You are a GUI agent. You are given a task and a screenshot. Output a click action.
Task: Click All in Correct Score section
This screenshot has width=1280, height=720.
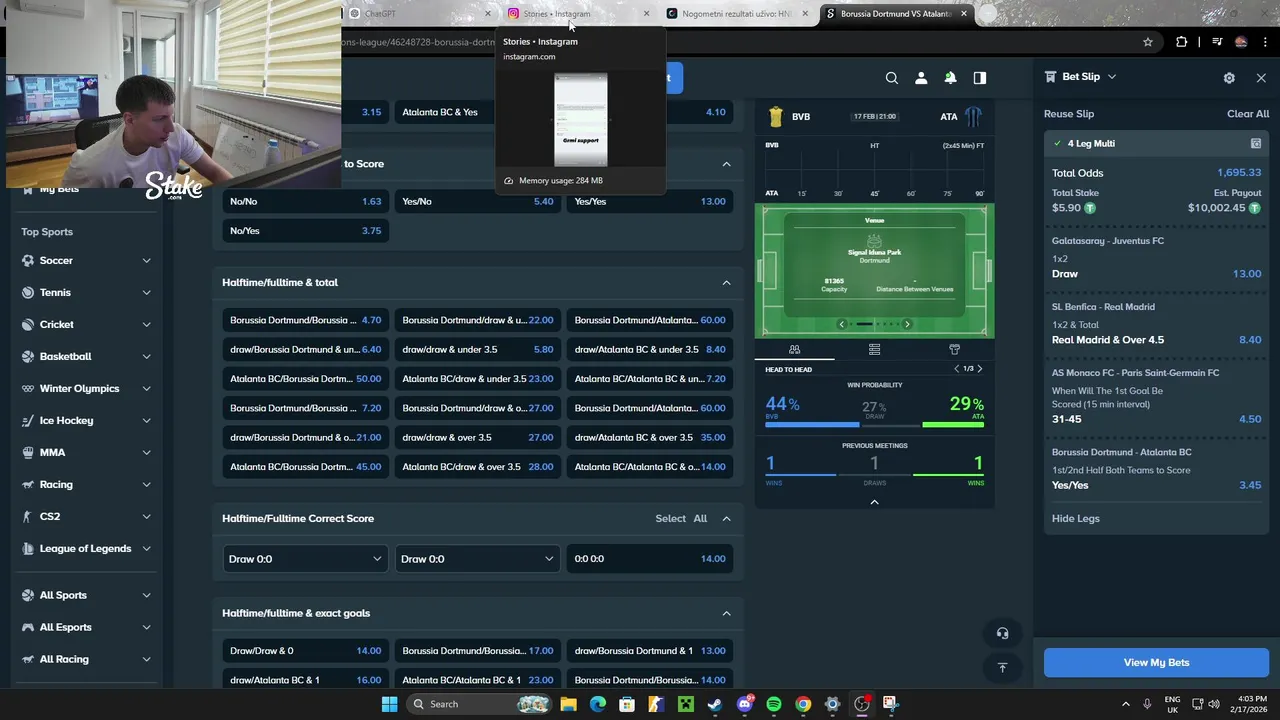coord(700,519)
